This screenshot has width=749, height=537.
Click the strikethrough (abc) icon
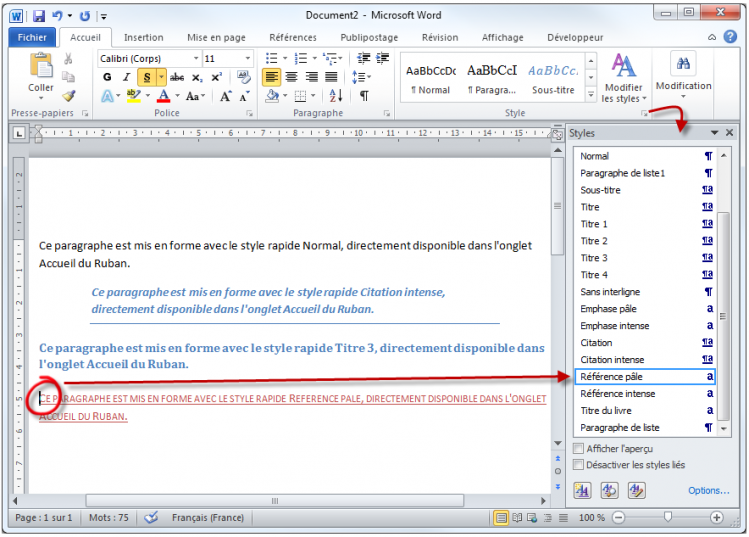coord(177,77)
